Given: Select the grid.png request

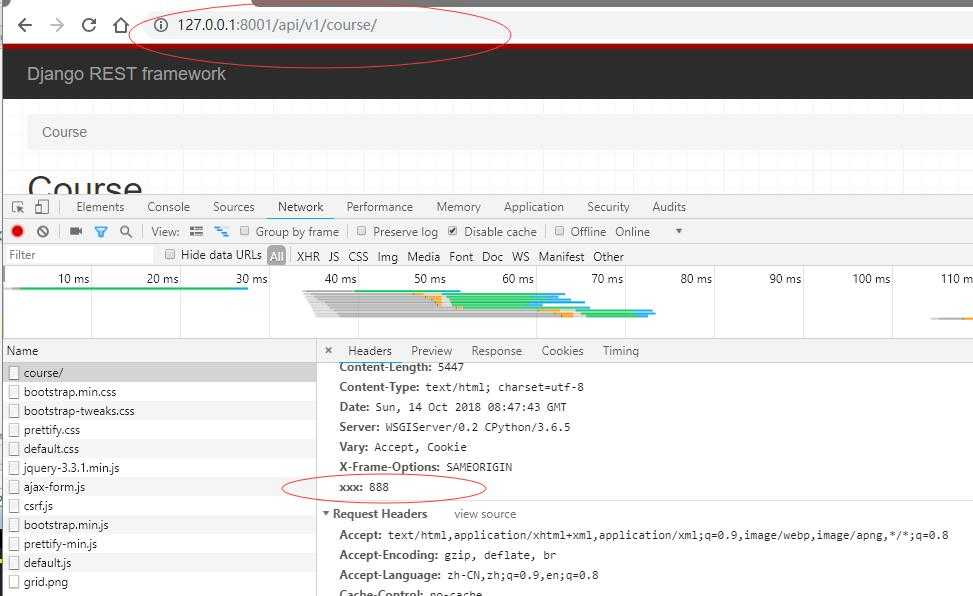Looking at the screenshot, I should tap(160, 582).
